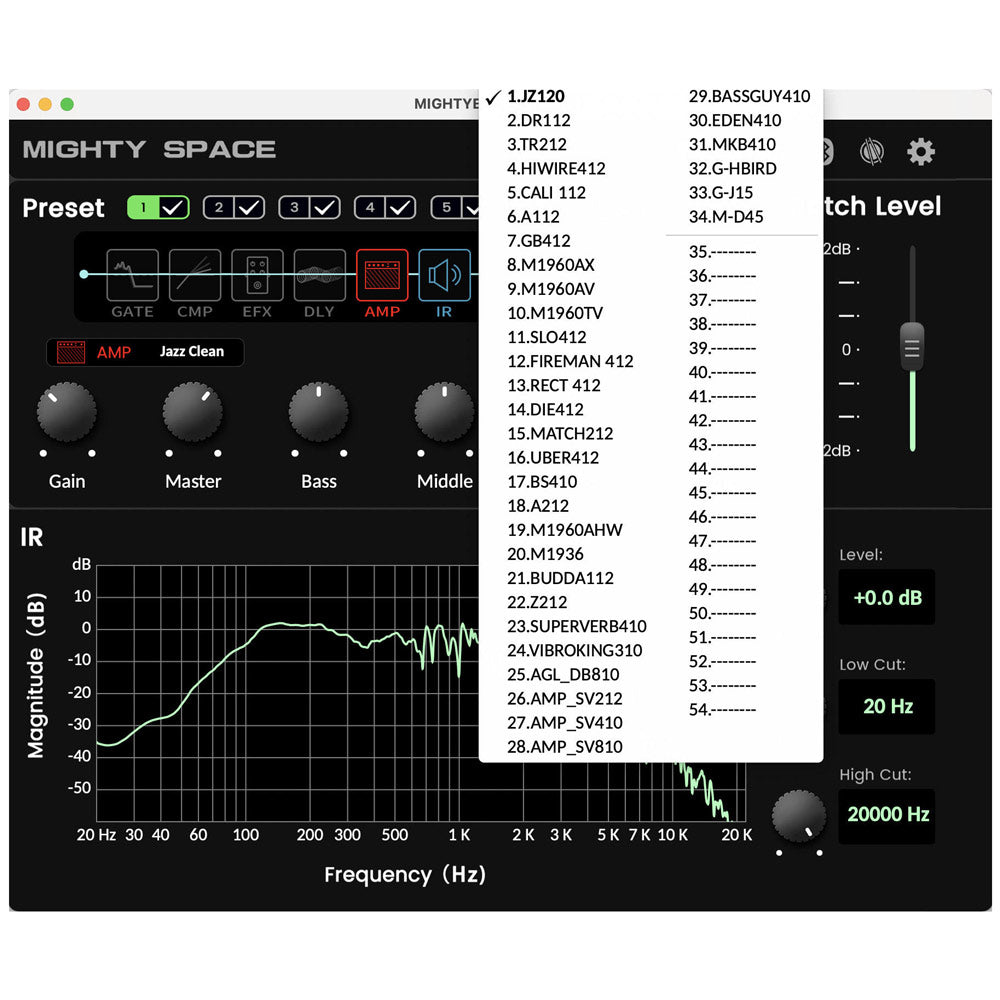1000x1000 pixels.
Task: Toggle the checkmark on Preset 2
Action: click(x=249, y=208)
